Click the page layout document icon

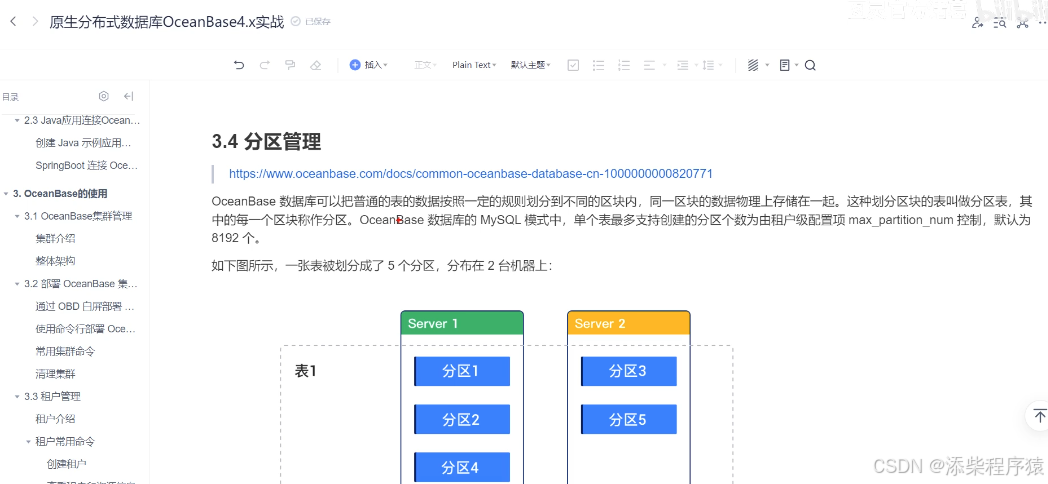(785, 65)
